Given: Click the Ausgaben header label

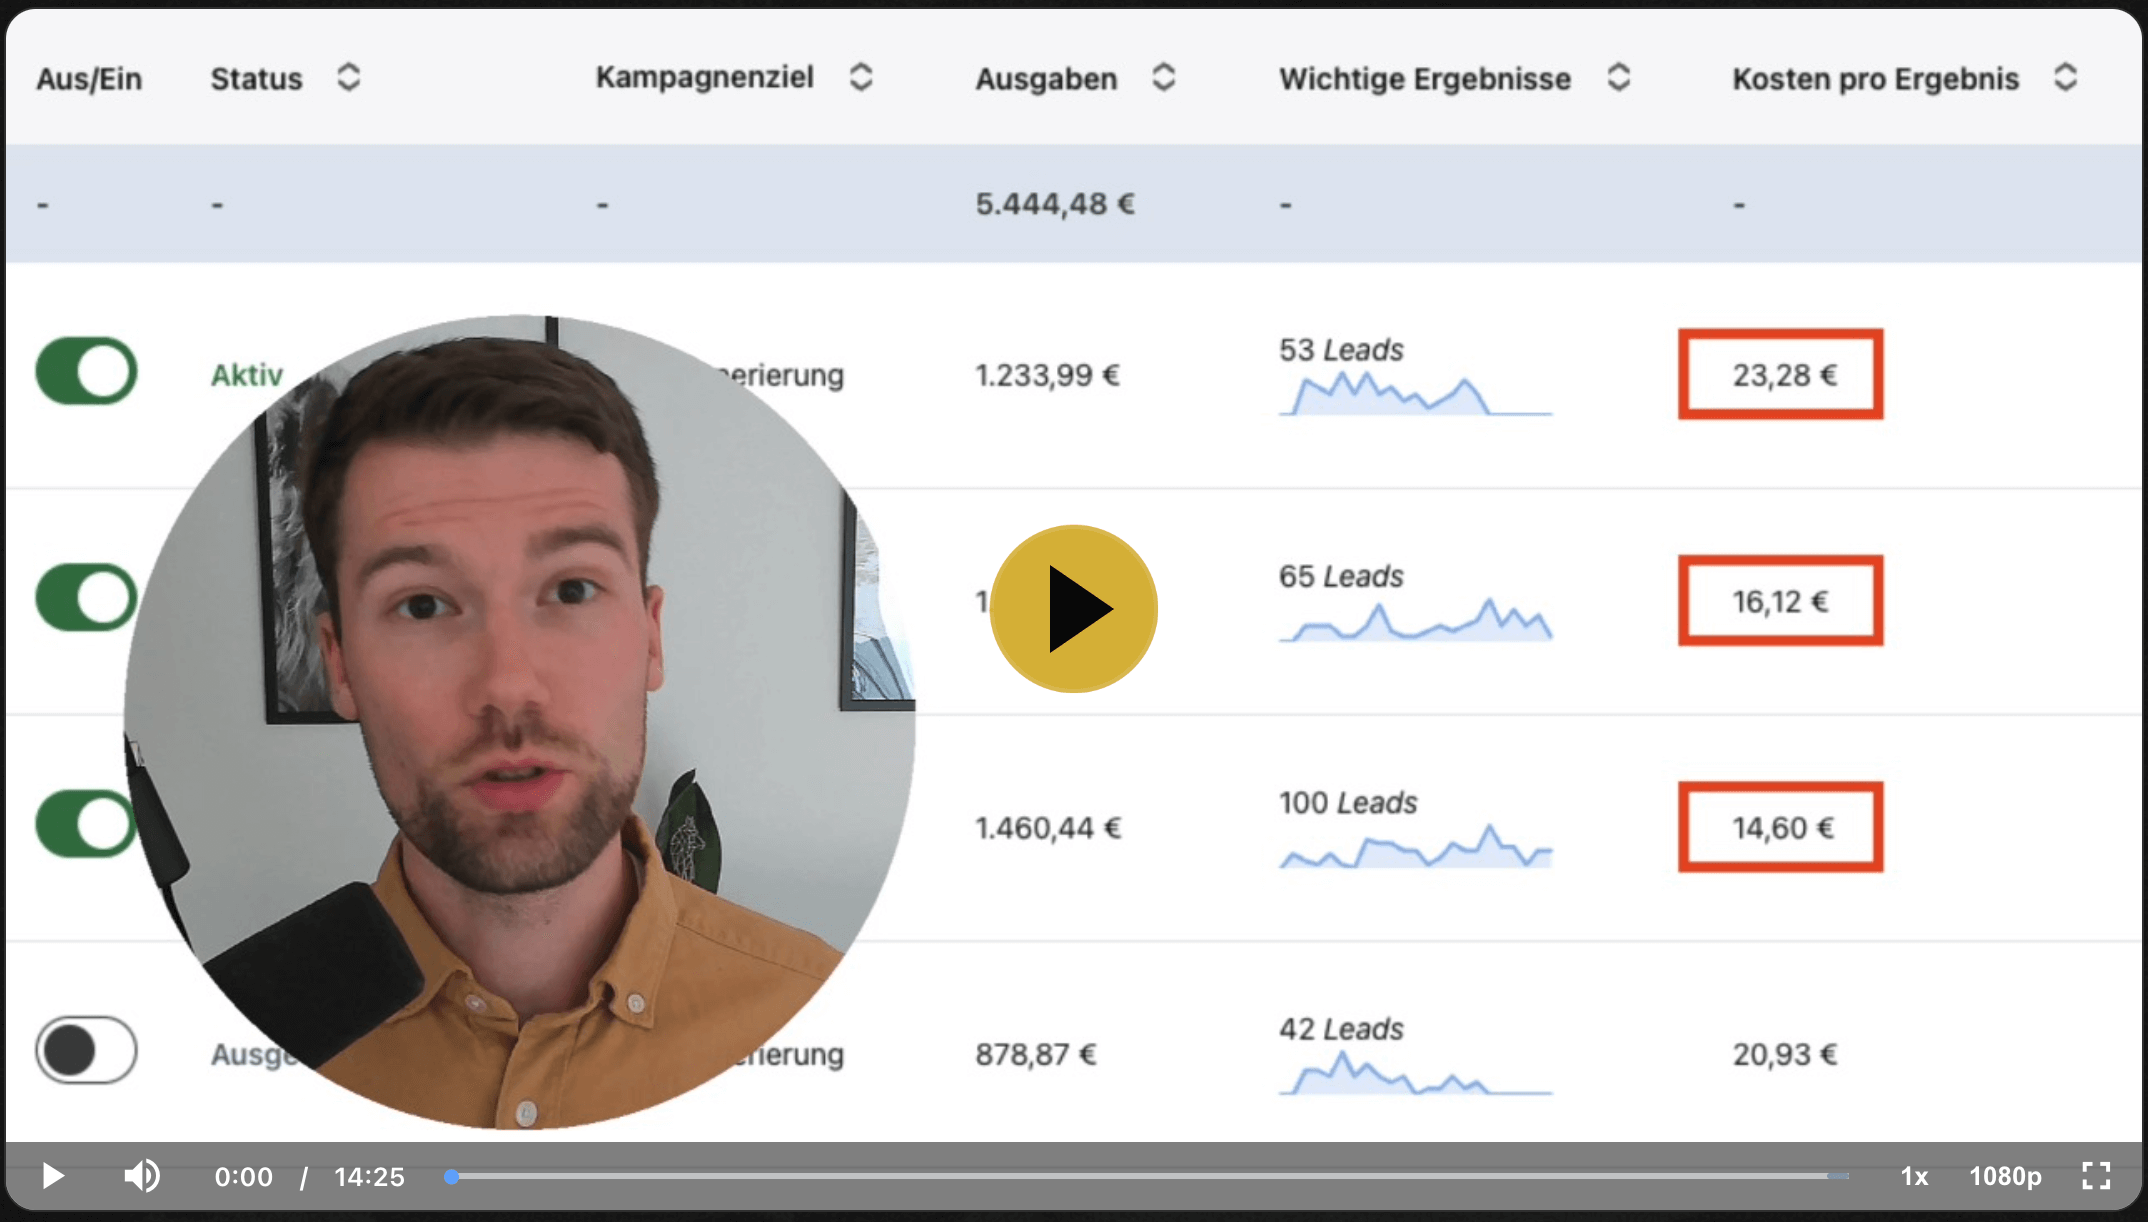Looking at the screenshot, I should [x=1046, y=79].
